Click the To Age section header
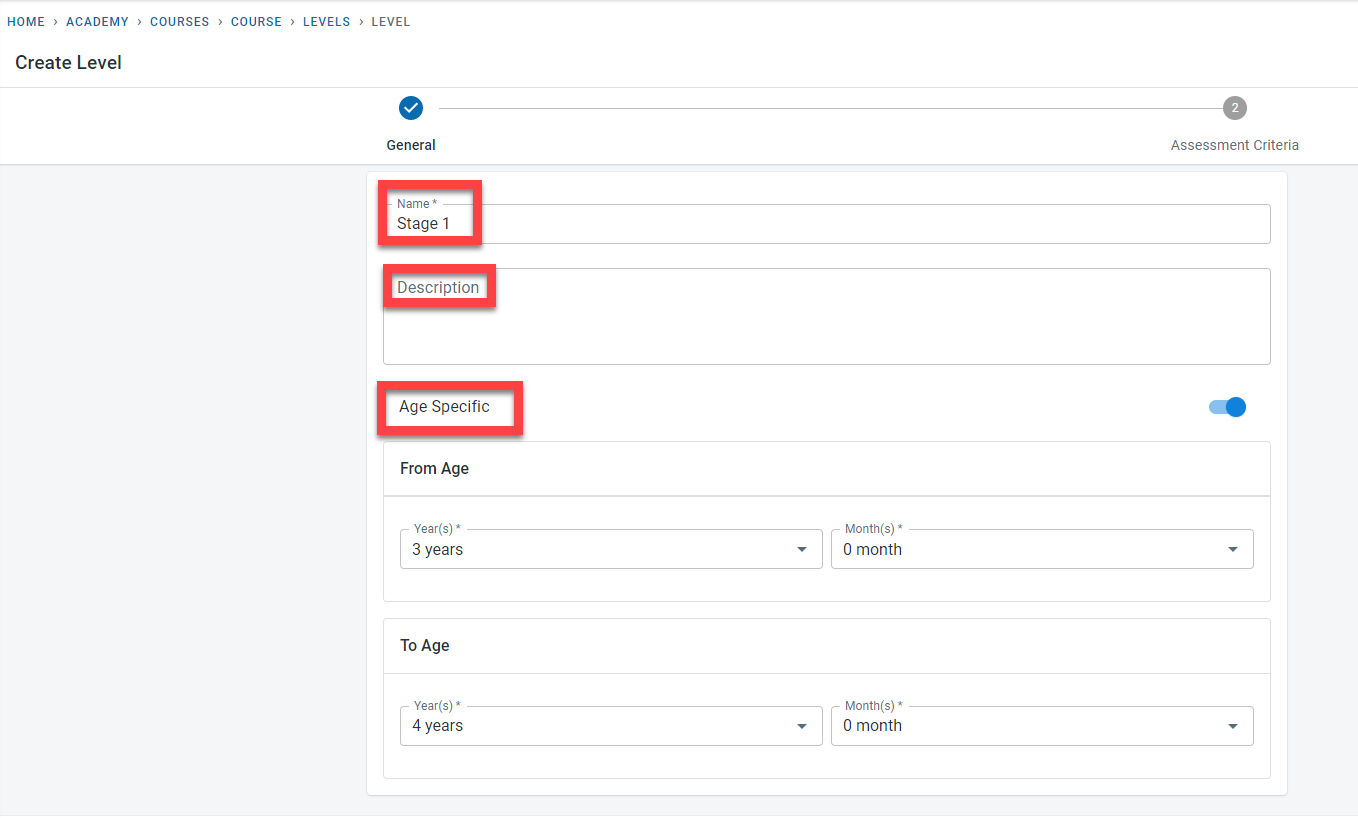Viewport: 1358px width, 818px height. point(425,645)
